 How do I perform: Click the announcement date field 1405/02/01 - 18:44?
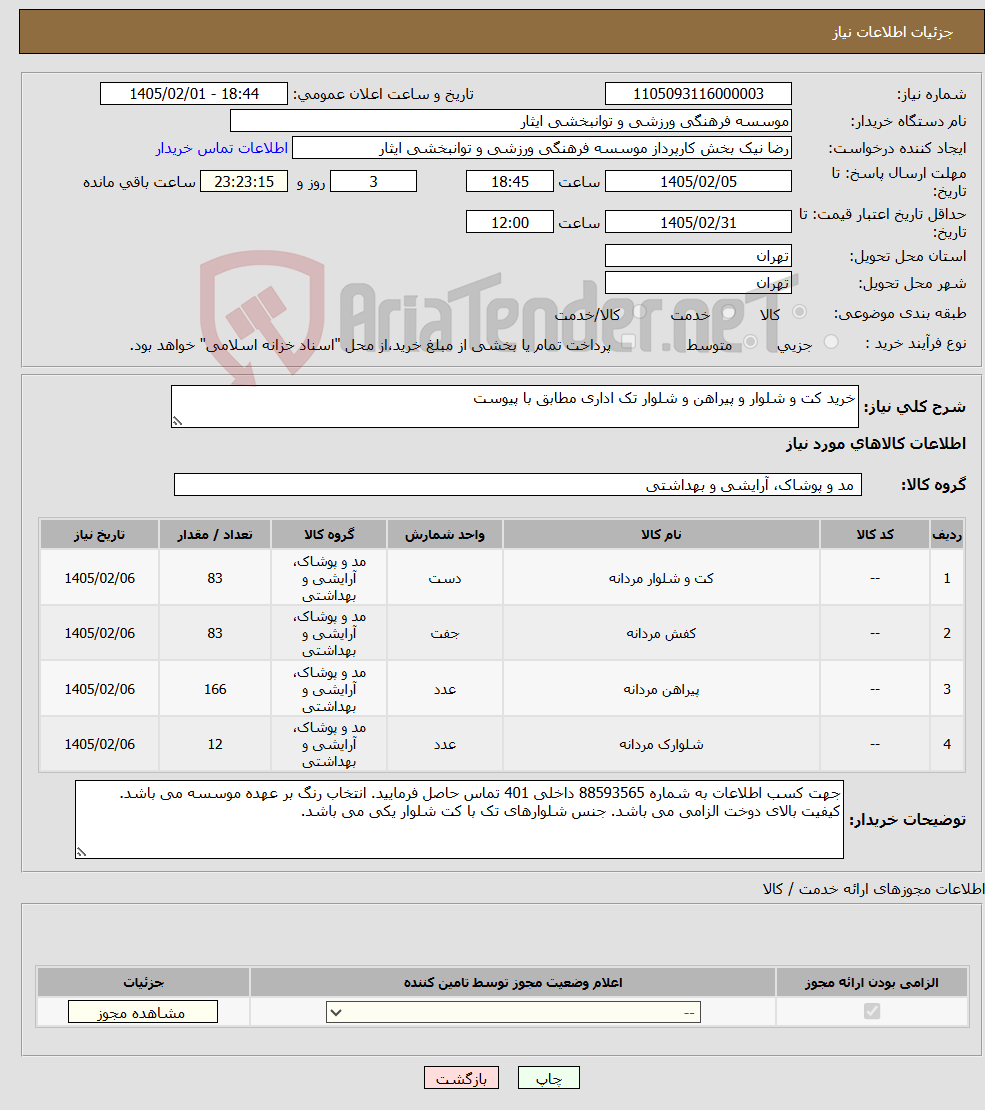coord(194,94)
